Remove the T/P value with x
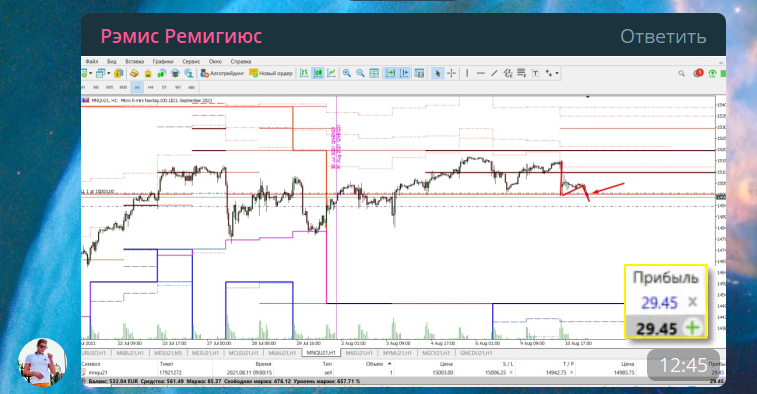This screenshot has width=757, height=394. point(572,373)
